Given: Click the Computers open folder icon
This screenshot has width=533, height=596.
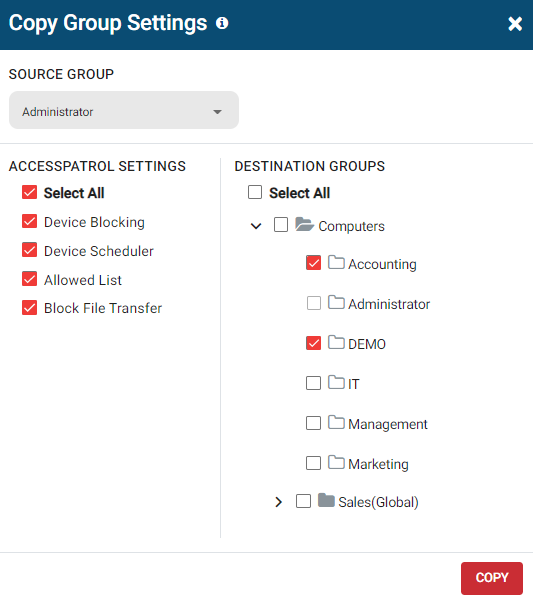Looking at the screenshot, I should (305, 224).
